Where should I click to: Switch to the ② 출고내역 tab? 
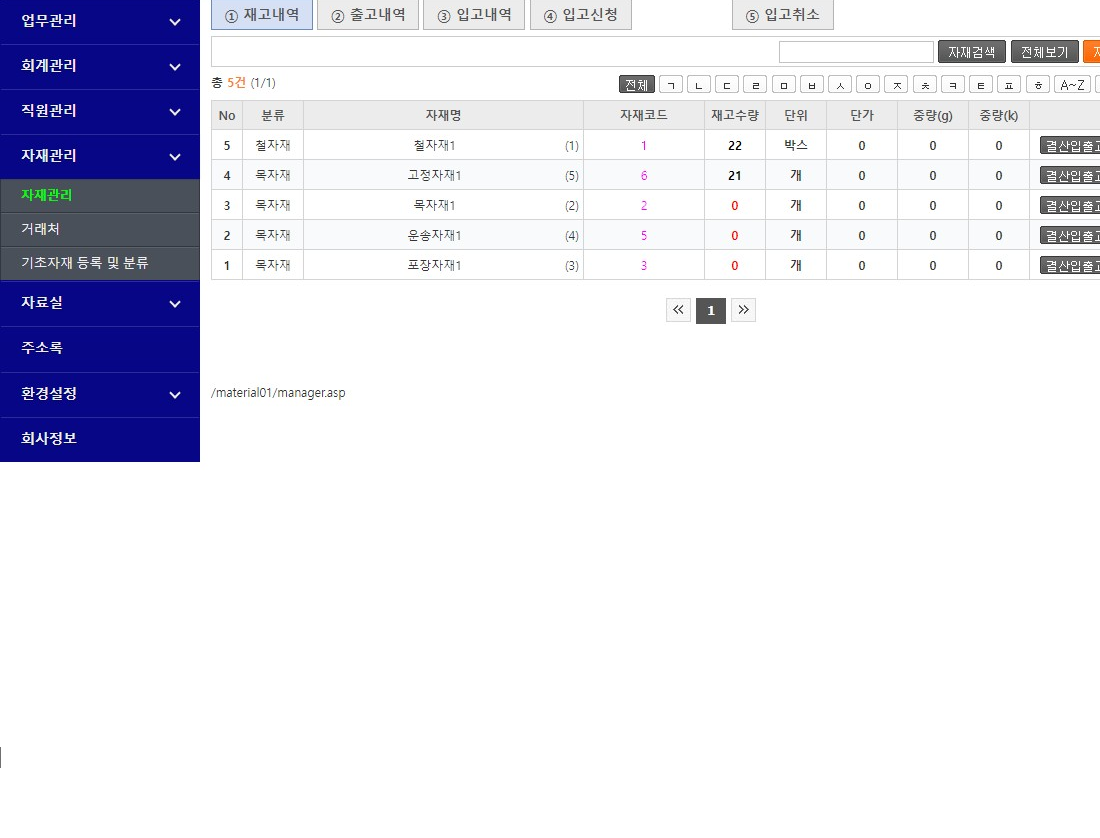(368, 15)
